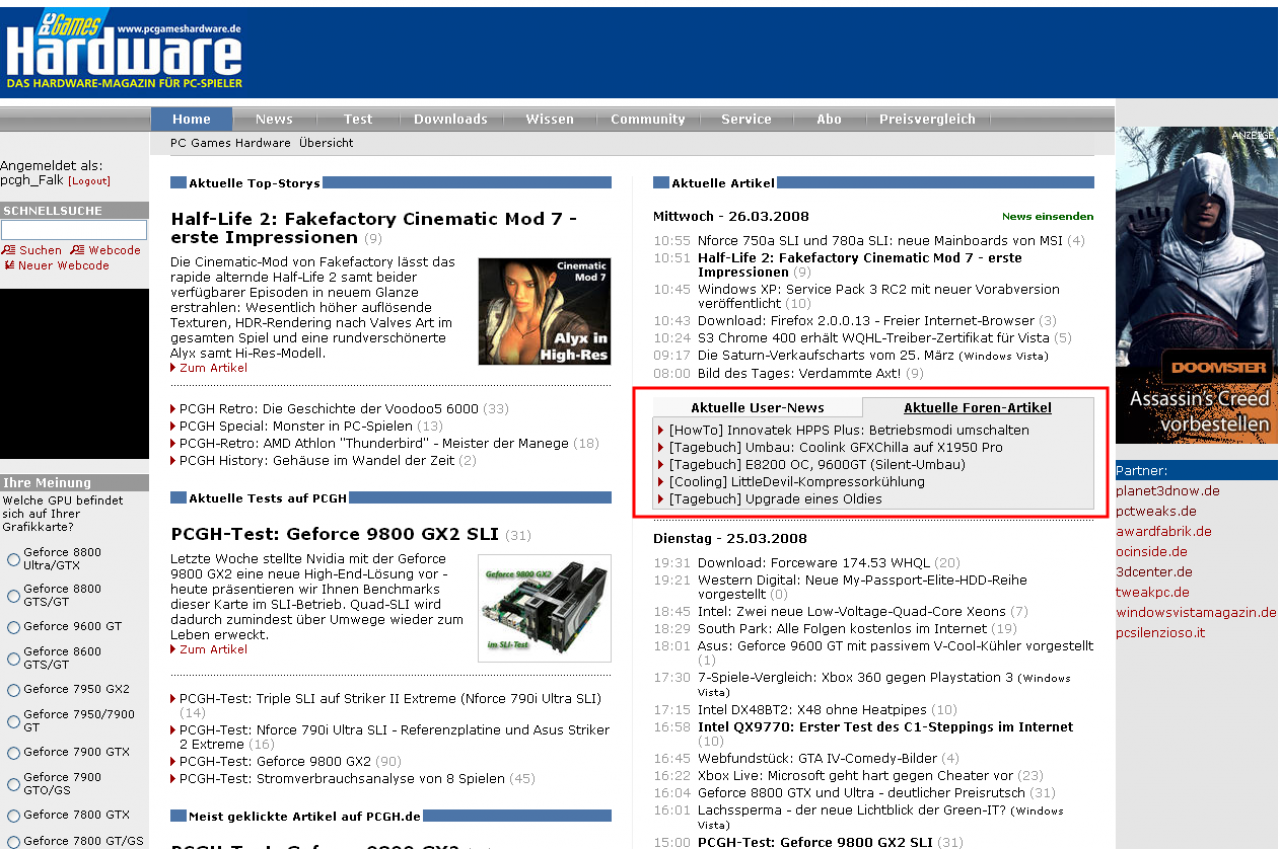Click the Suchen search icon link
This screenshot has height=849, width=1280.
tap(32, 250)
